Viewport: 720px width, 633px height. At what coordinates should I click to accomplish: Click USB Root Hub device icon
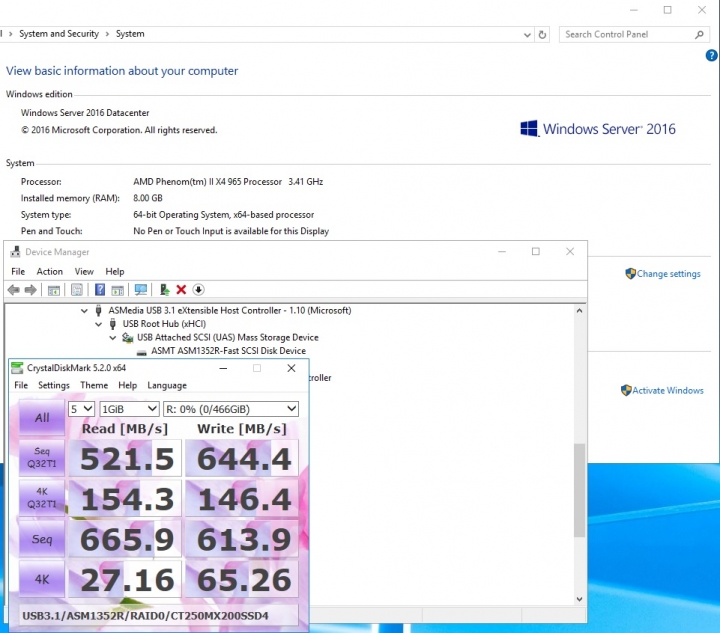[x=112, y=324]
